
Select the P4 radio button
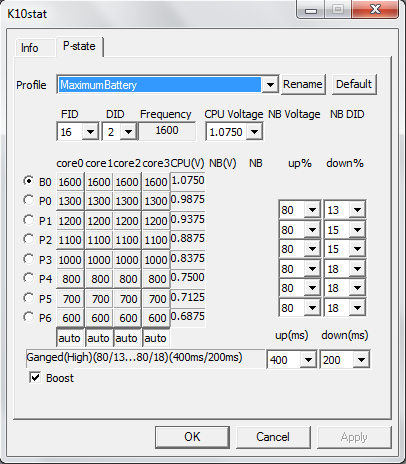pyautogui.click(x=29, y=278)
